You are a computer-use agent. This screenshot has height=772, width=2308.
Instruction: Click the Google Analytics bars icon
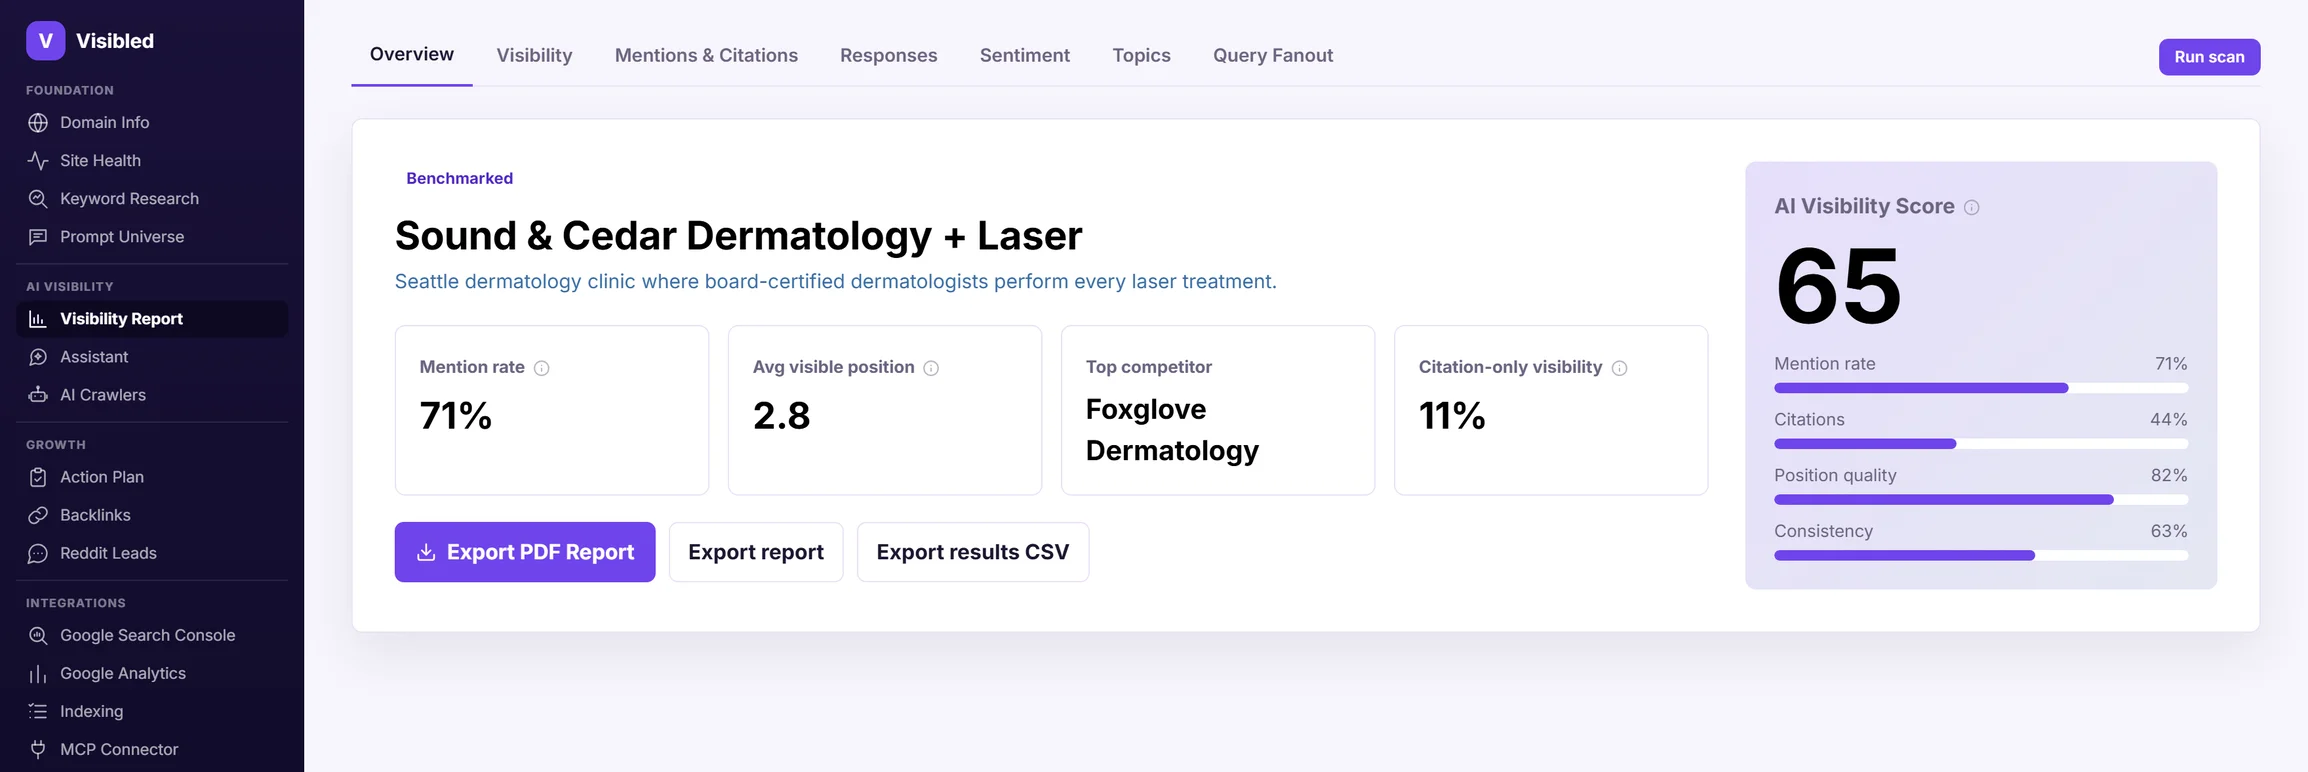38,673
